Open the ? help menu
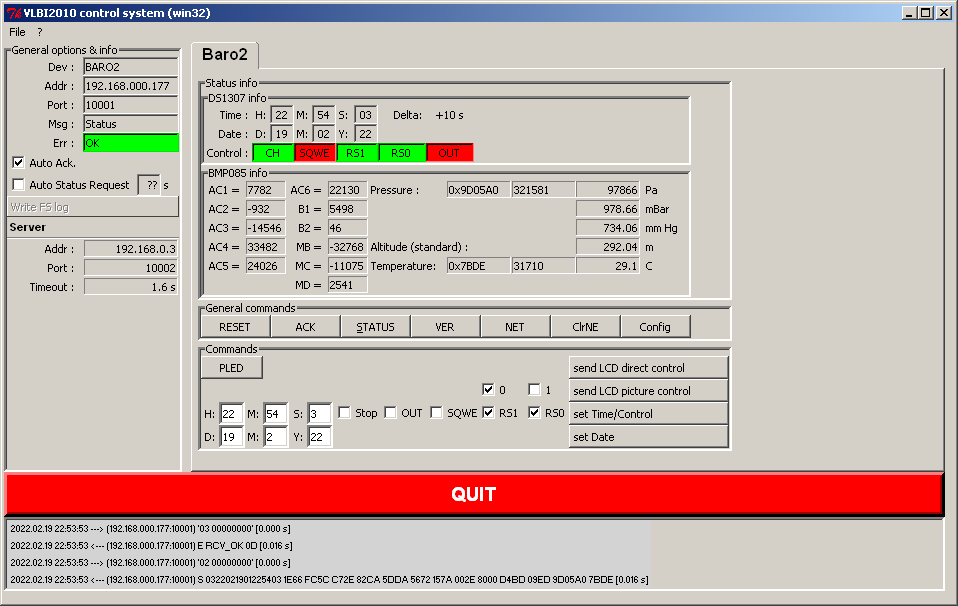The height and width of the screenshot is (606, 958). 40,32
